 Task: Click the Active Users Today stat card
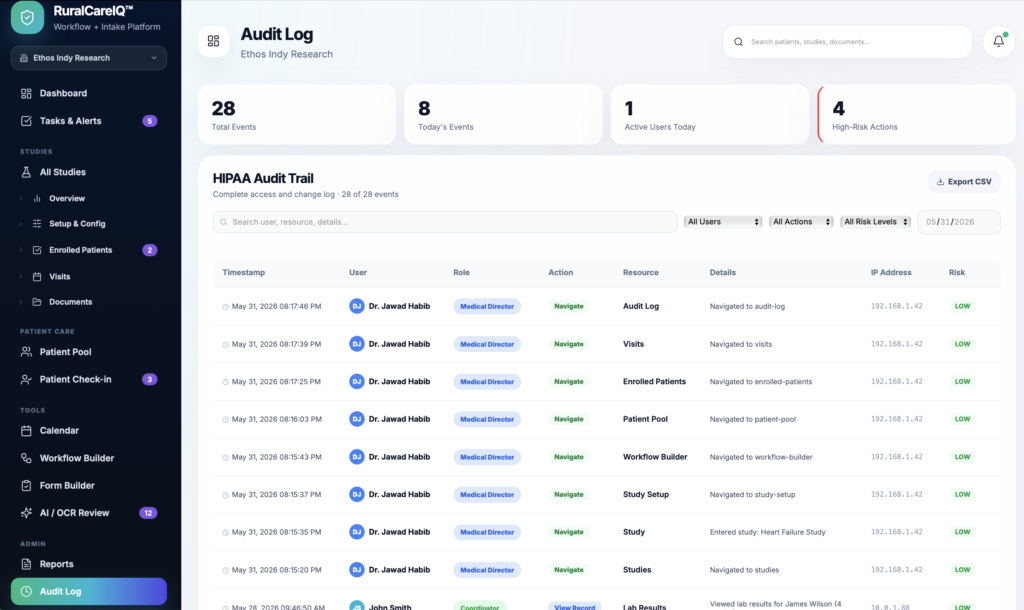tap(710, 114)
